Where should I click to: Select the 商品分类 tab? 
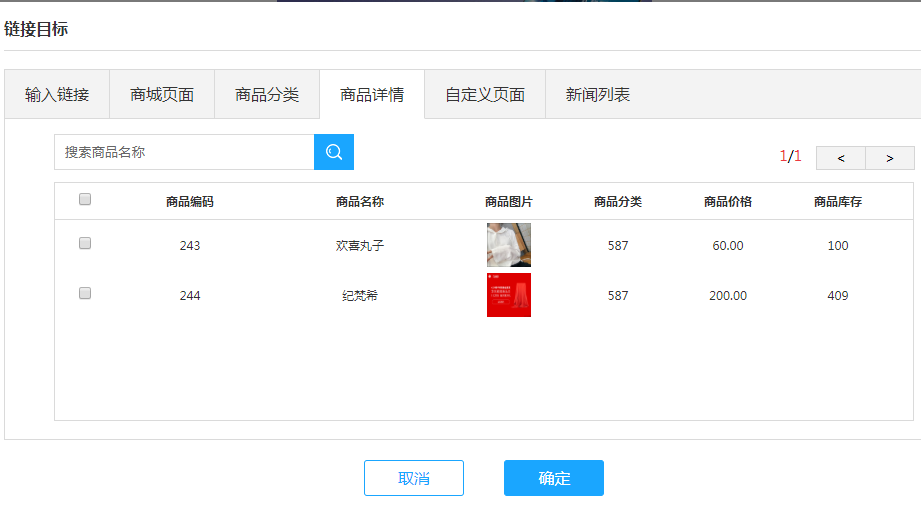(267, 95)
